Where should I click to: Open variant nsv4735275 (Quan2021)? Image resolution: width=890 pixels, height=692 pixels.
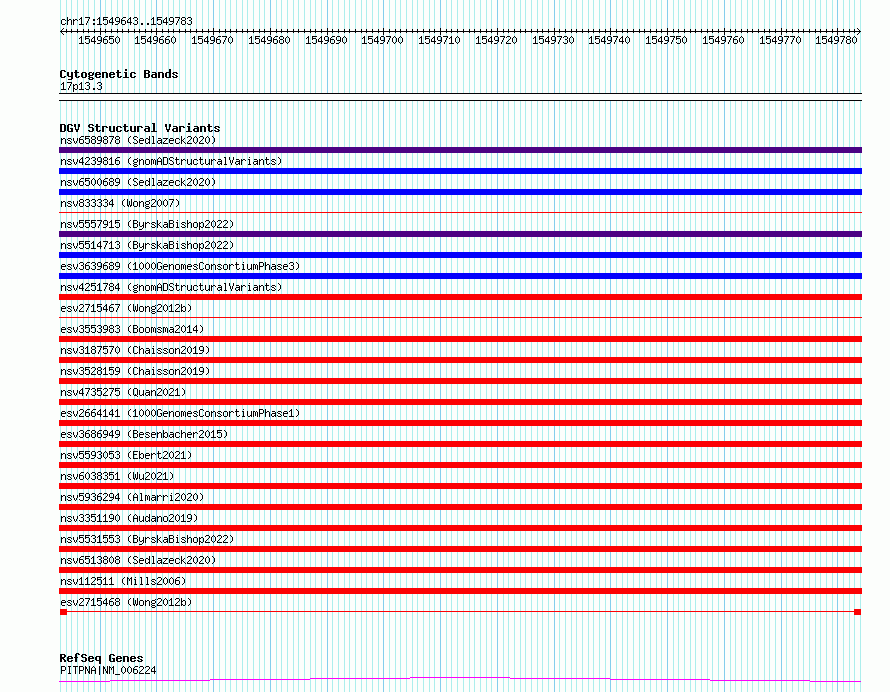pyautogui.click(x=123, y=392)
